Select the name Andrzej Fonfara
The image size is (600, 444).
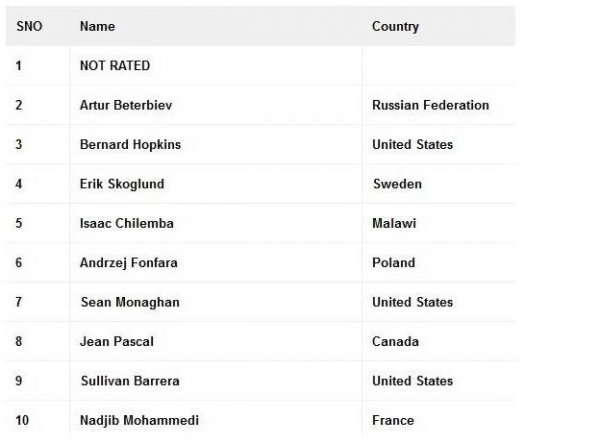tap(129, 263)
